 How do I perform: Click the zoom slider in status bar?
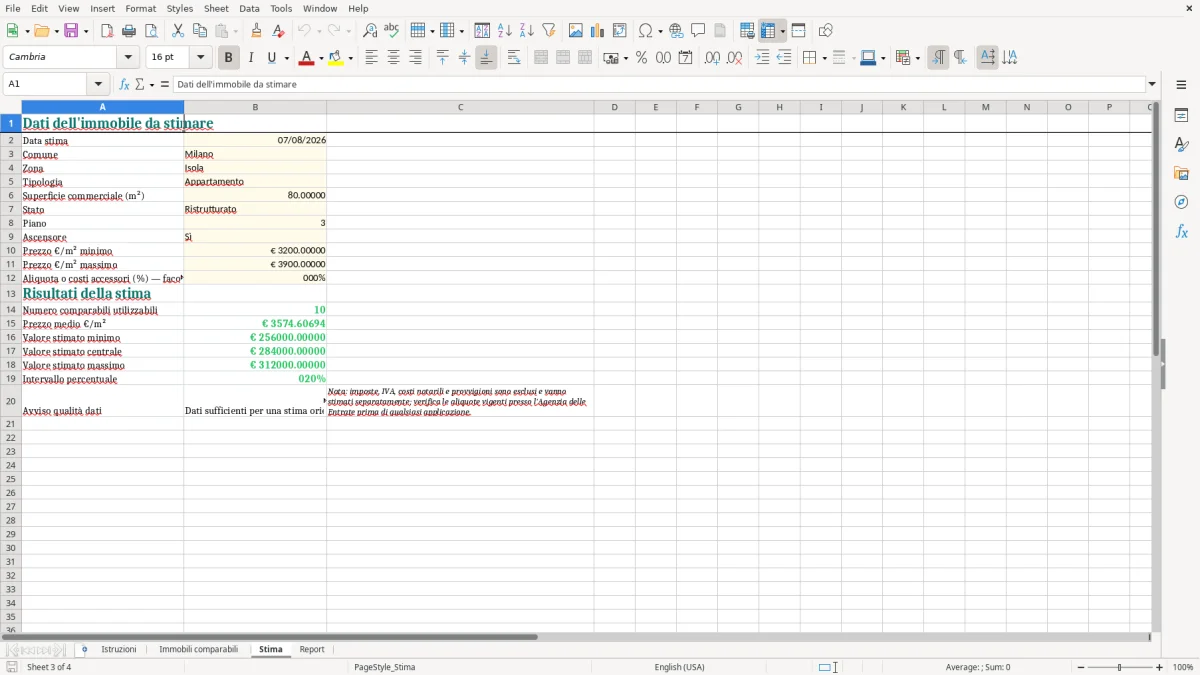pyautogui.click(x=1119, y=667)
